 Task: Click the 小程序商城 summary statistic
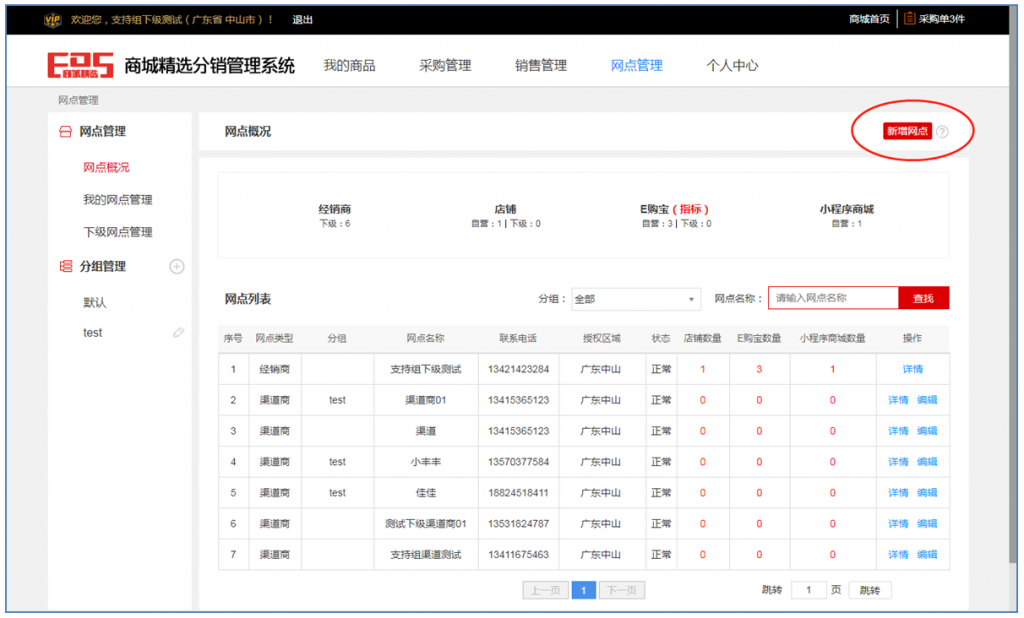pyautogui.click(x=846, y=216)
